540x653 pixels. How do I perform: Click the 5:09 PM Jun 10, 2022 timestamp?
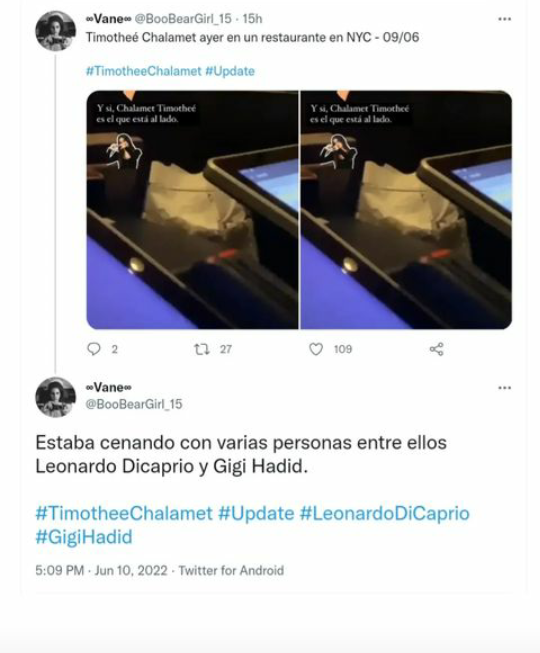[102, 570]
